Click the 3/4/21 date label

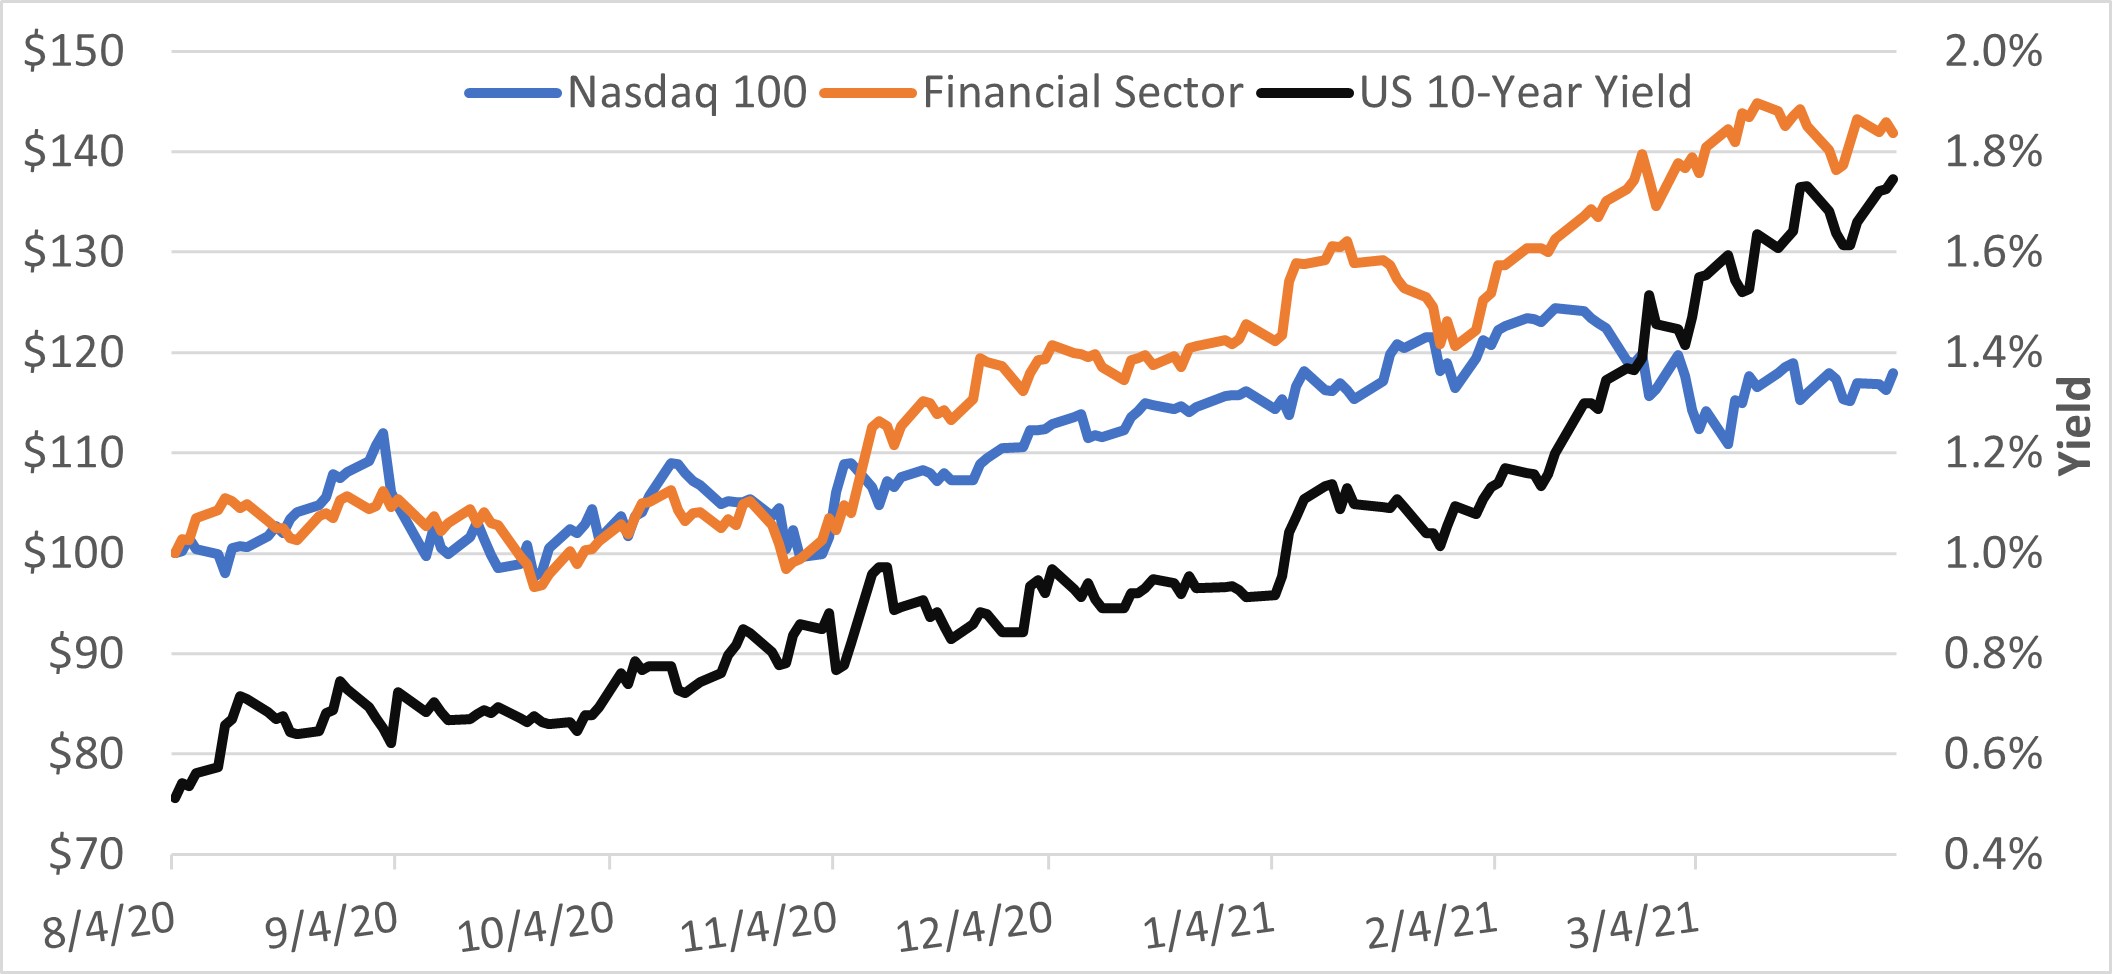pos(1632,927)
